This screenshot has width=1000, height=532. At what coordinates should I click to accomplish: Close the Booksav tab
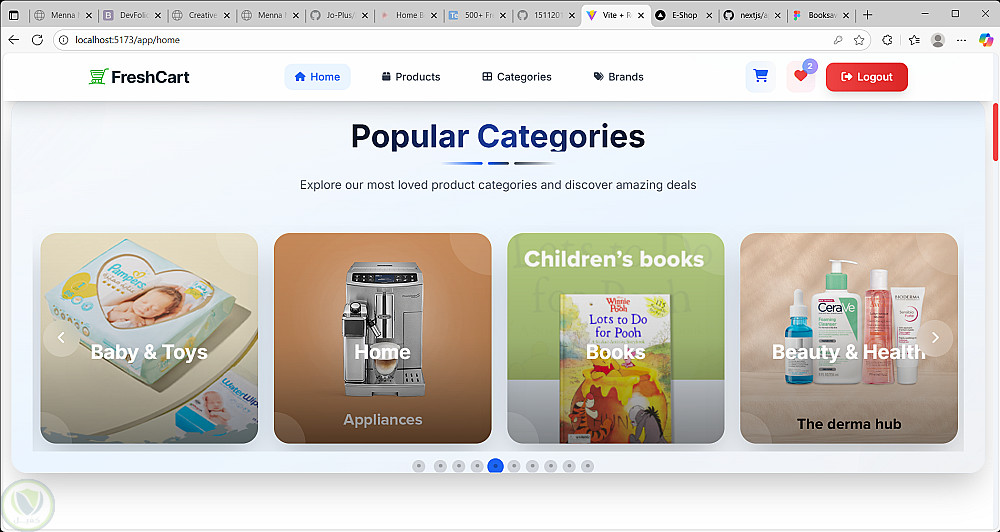coord(846,15)
